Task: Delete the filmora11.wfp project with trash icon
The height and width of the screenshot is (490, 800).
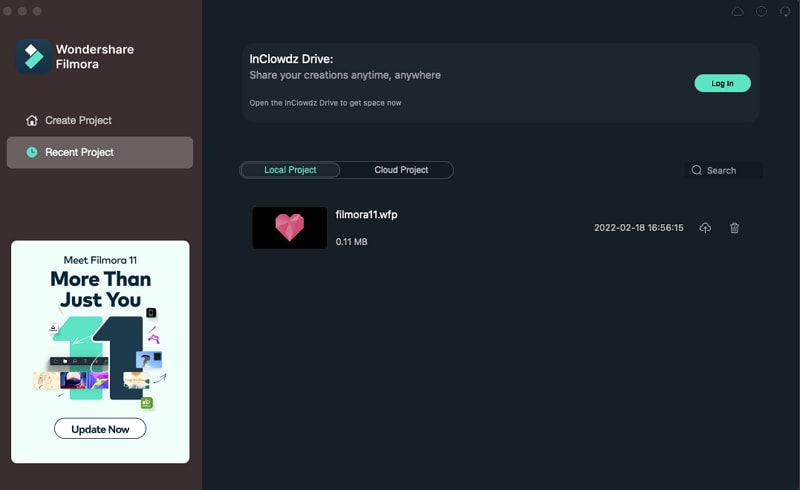Action: (734, 228)
